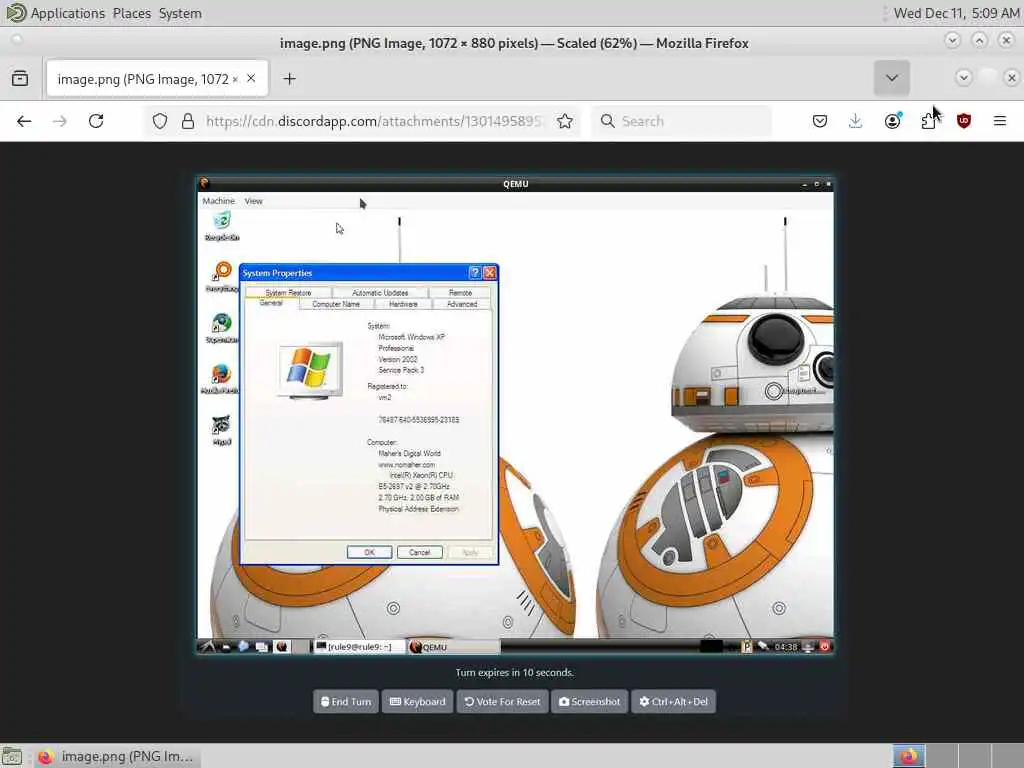Select the General tab

tap(271, 304)
